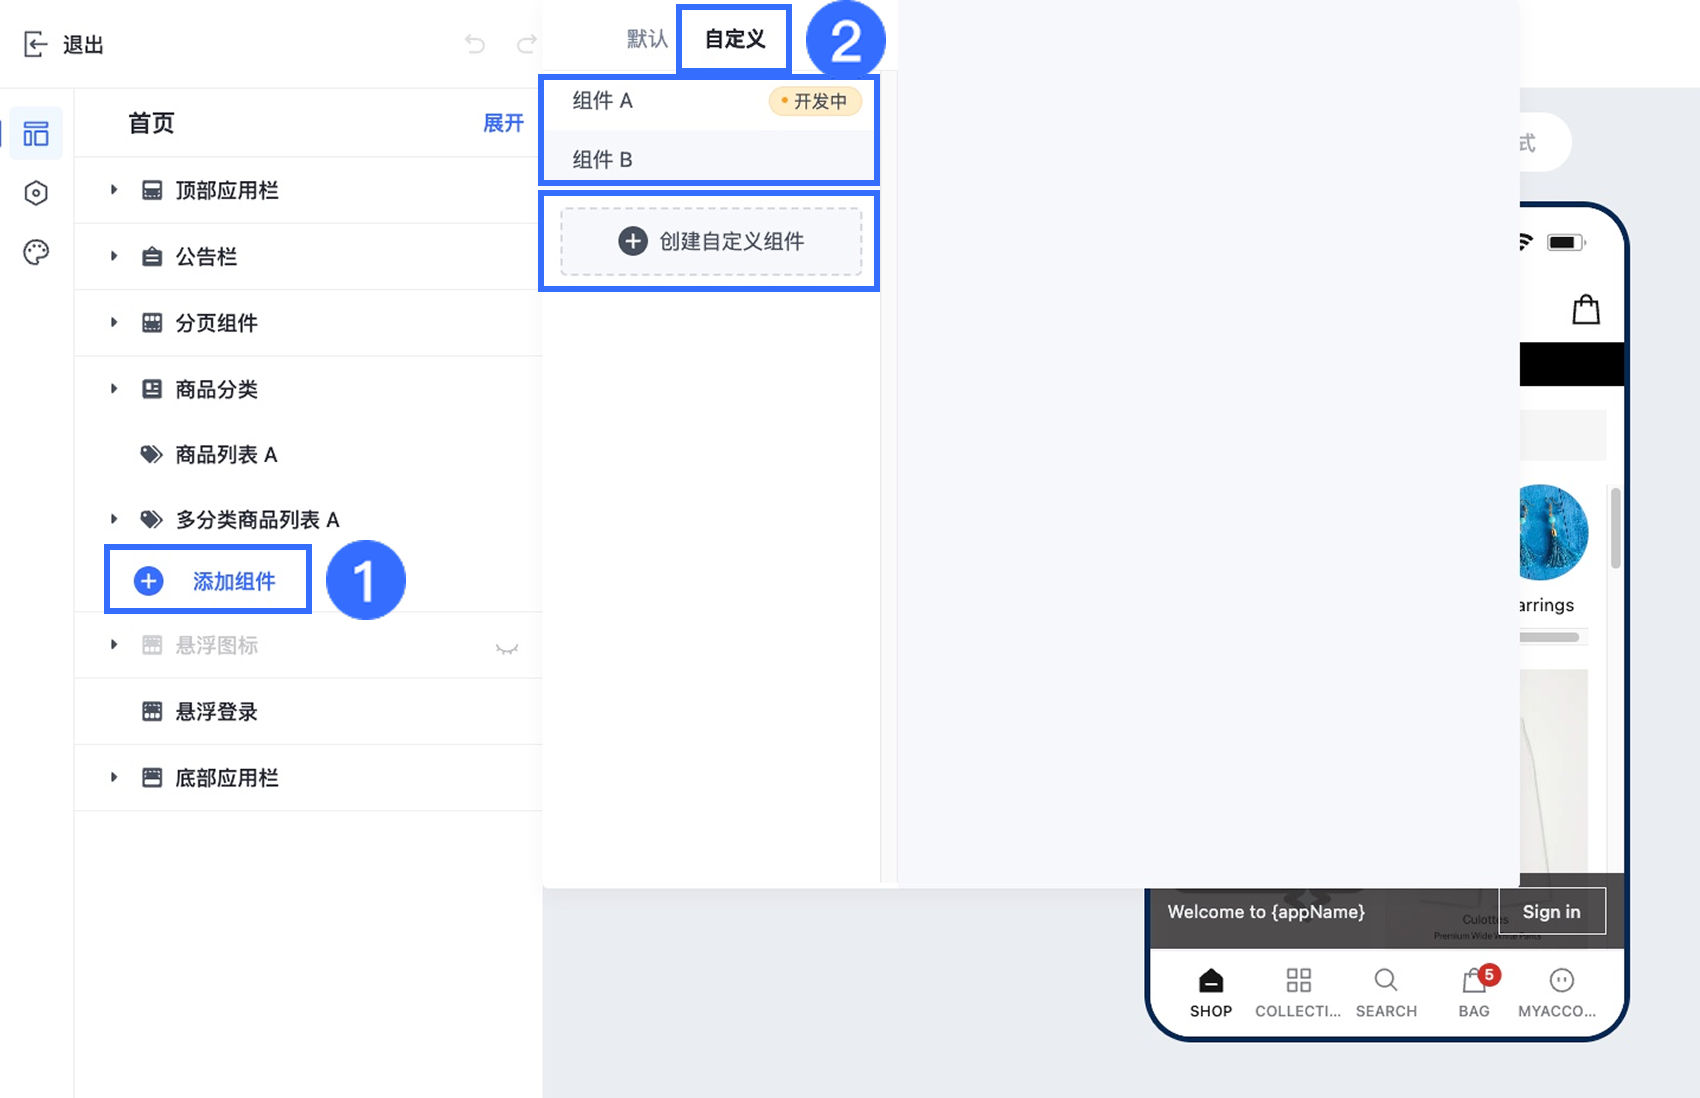1700x1098 pixels.
Task: Expand the 多分类商品列表 A tree row
Action: coord(114,519)
